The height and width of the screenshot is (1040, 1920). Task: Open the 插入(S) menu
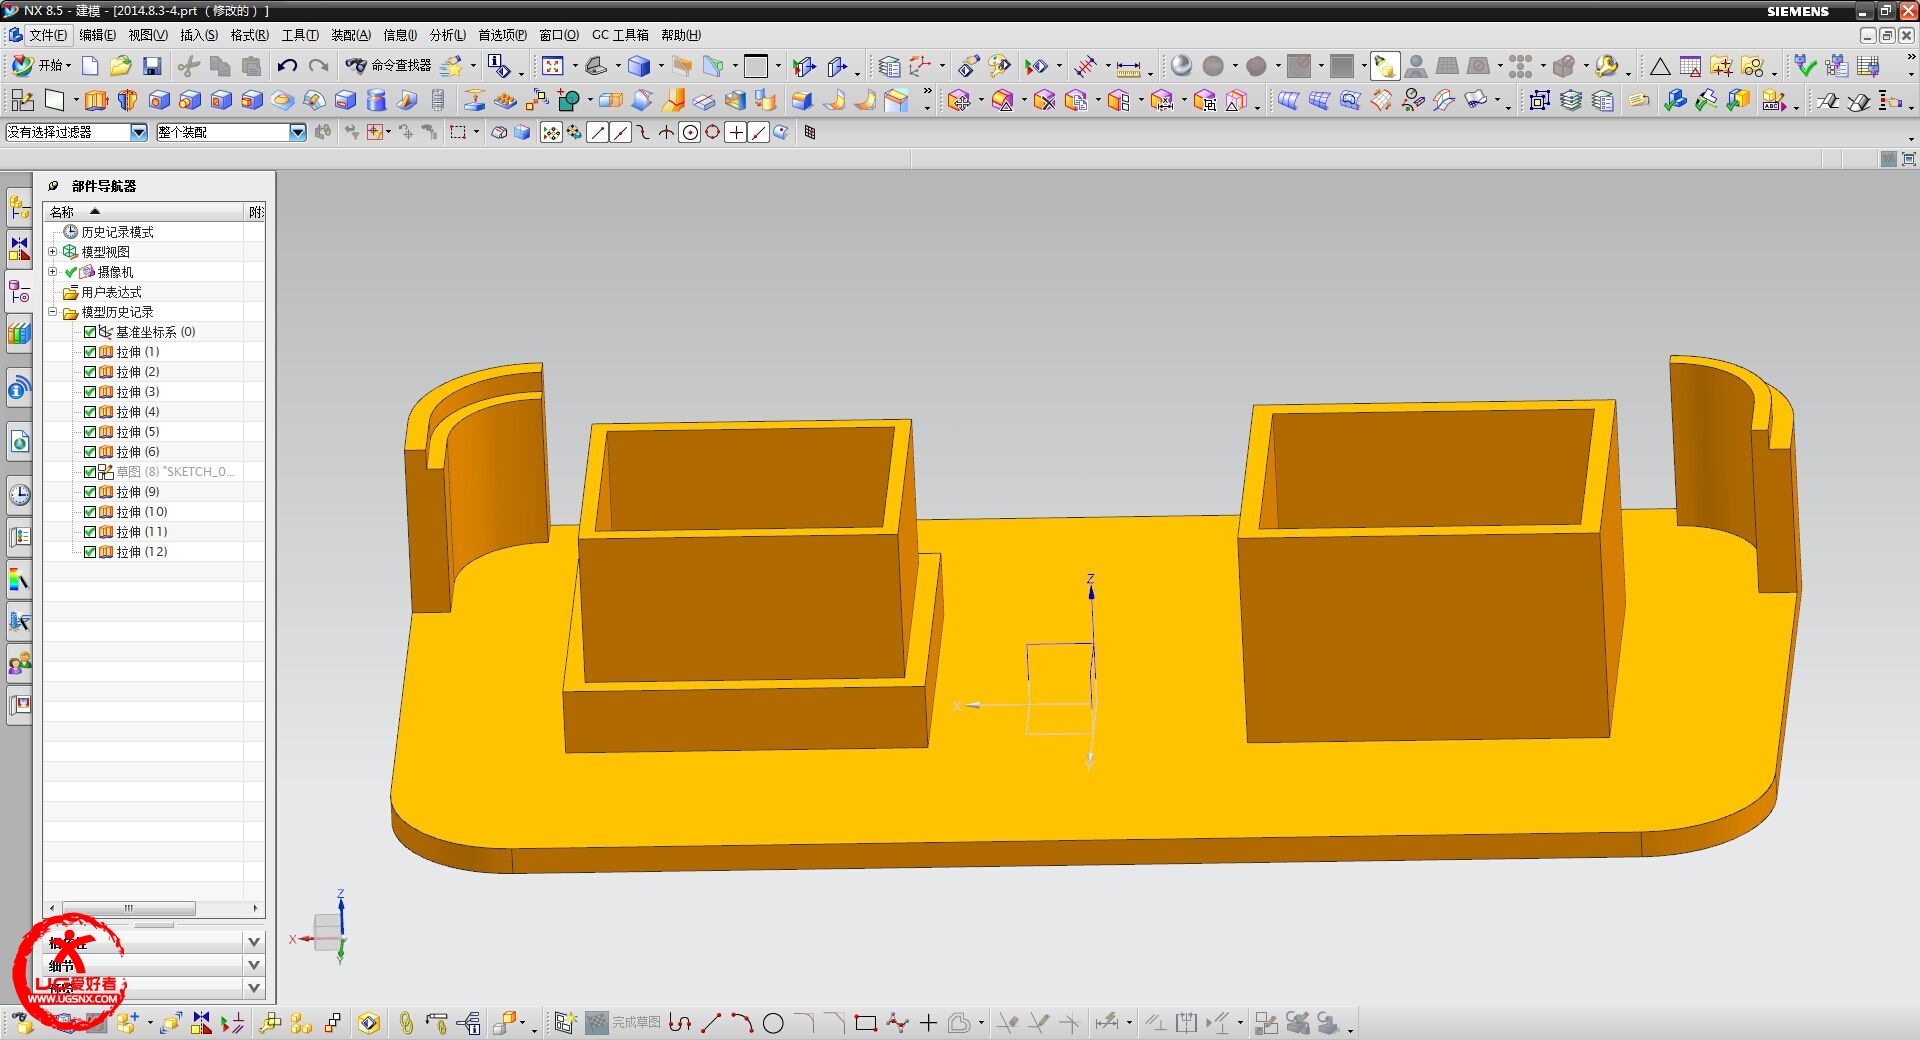[x=199, y=35]
